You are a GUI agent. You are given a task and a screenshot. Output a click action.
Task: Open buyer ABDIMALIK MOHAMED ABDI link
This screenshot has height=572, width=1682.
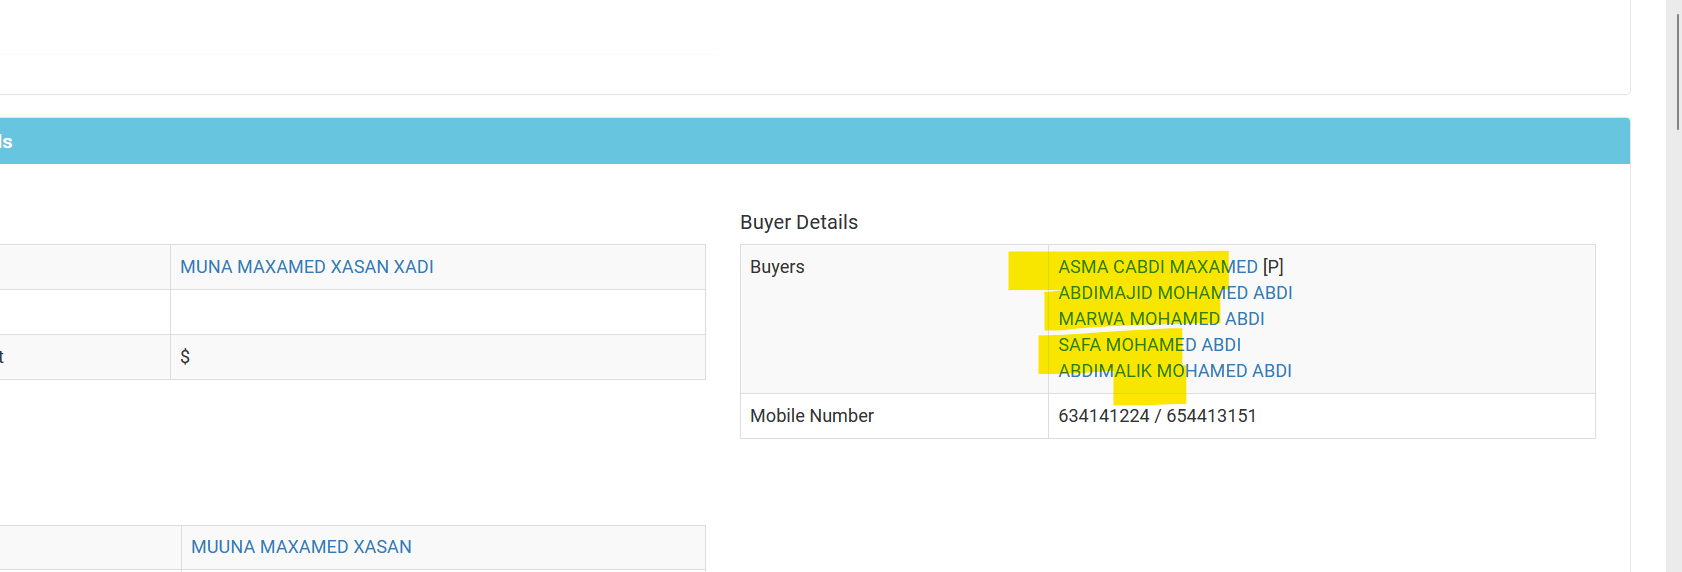[1175, 371]
